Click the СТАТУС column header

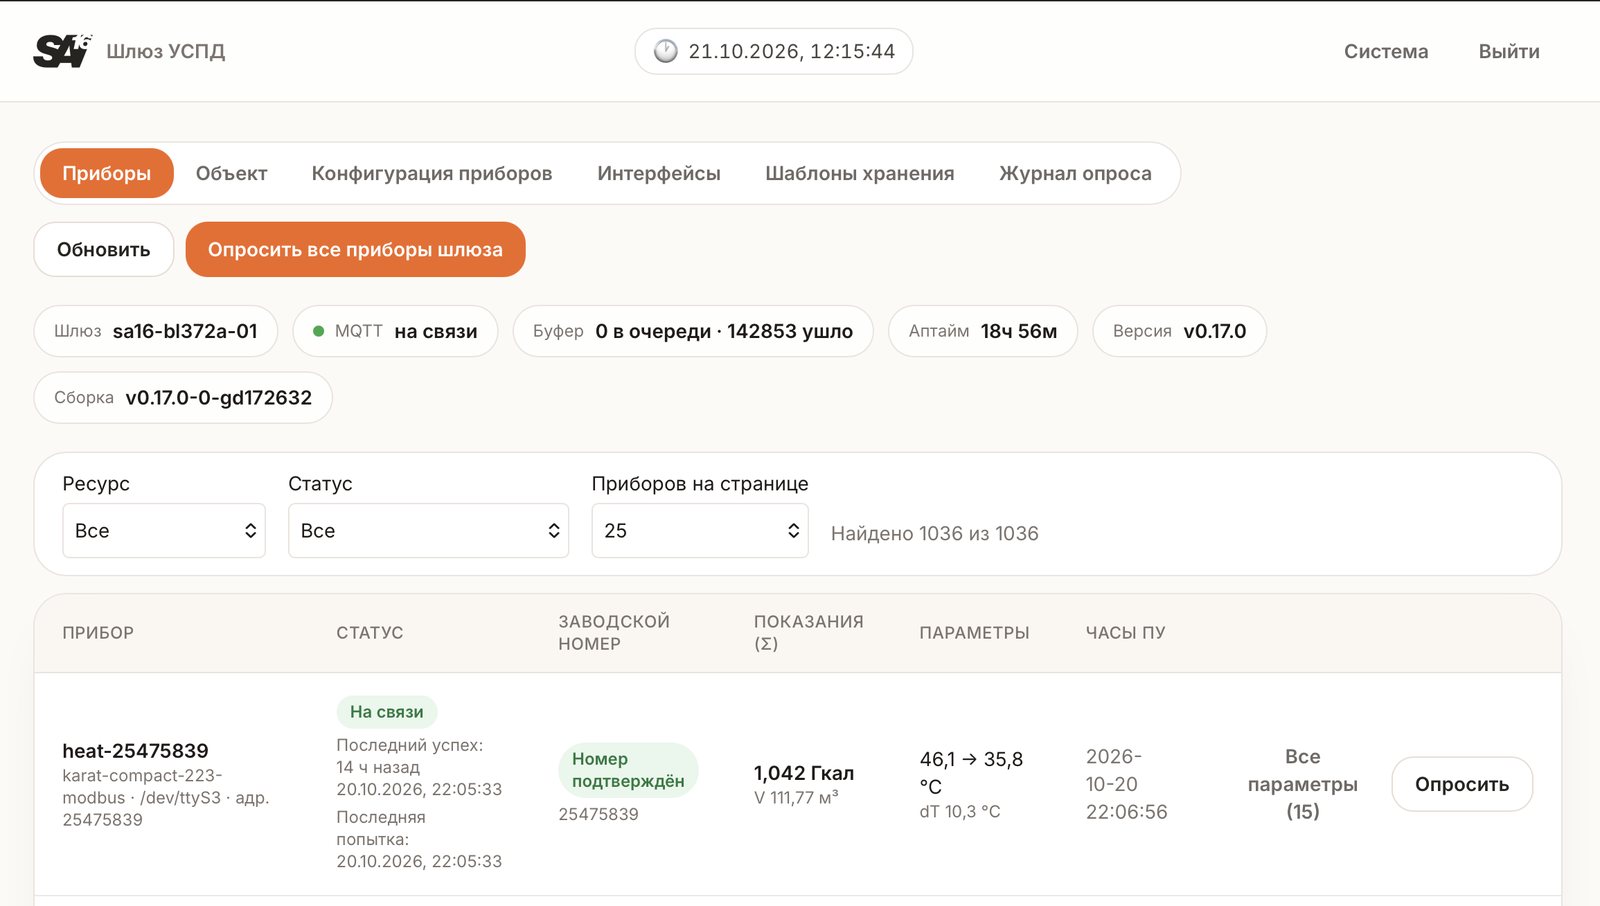pos(370,633)
